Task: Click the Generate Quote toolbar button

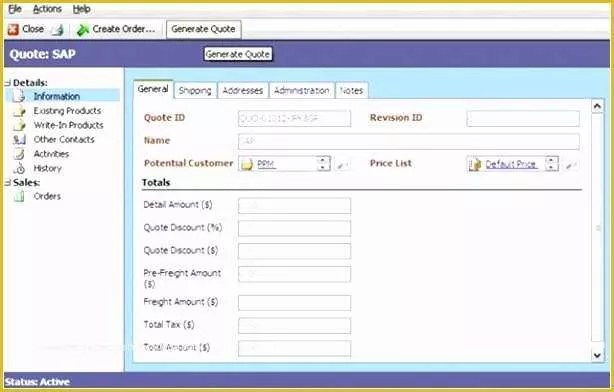Action: 203,29
